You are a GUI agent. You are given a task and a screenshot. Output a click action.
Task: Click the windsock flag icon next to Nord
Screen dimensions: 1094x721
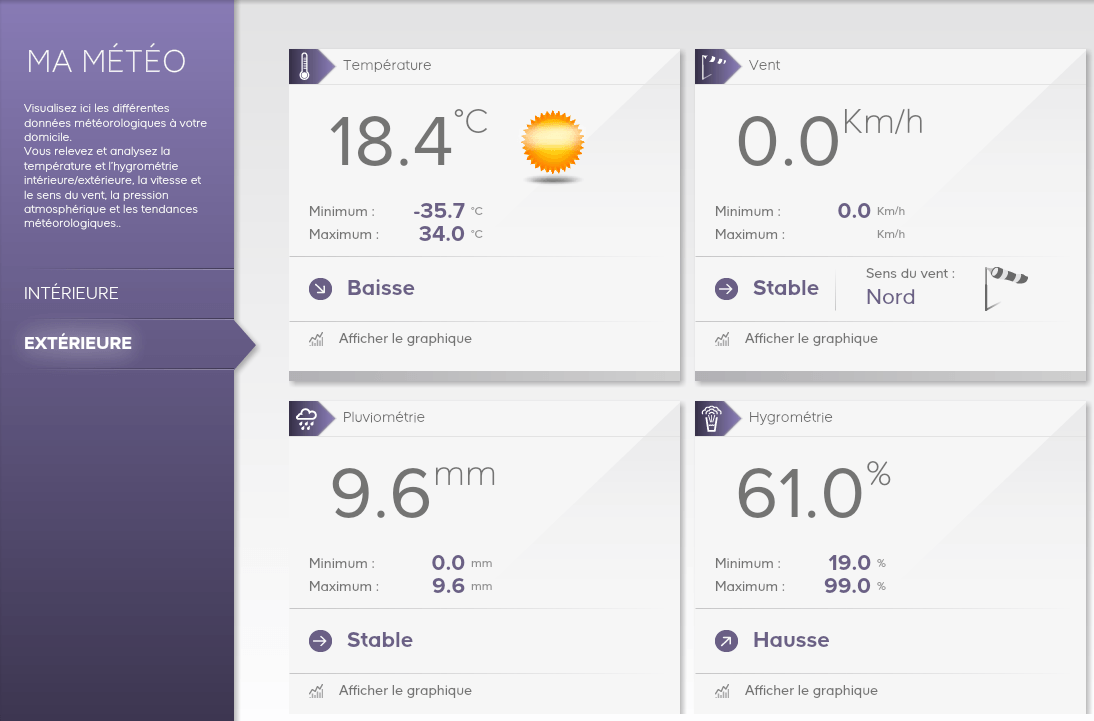tap(1005, 288)
